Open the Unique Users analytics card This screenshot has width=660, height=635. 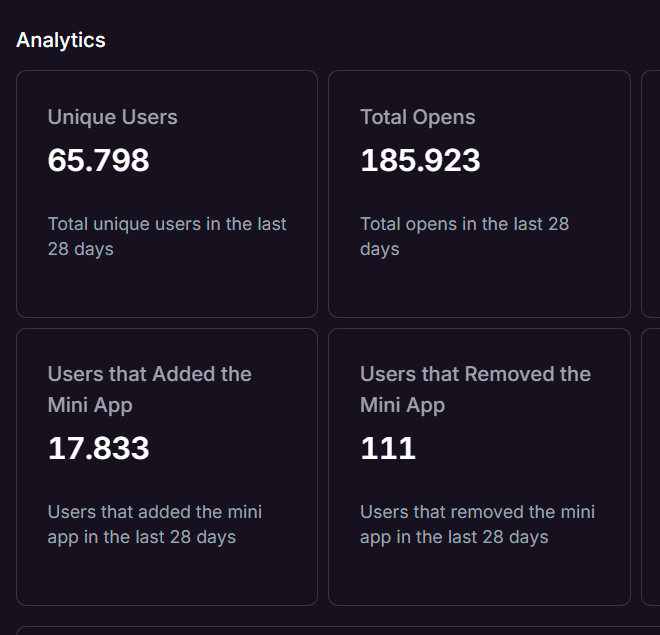[x=167, y=194]
